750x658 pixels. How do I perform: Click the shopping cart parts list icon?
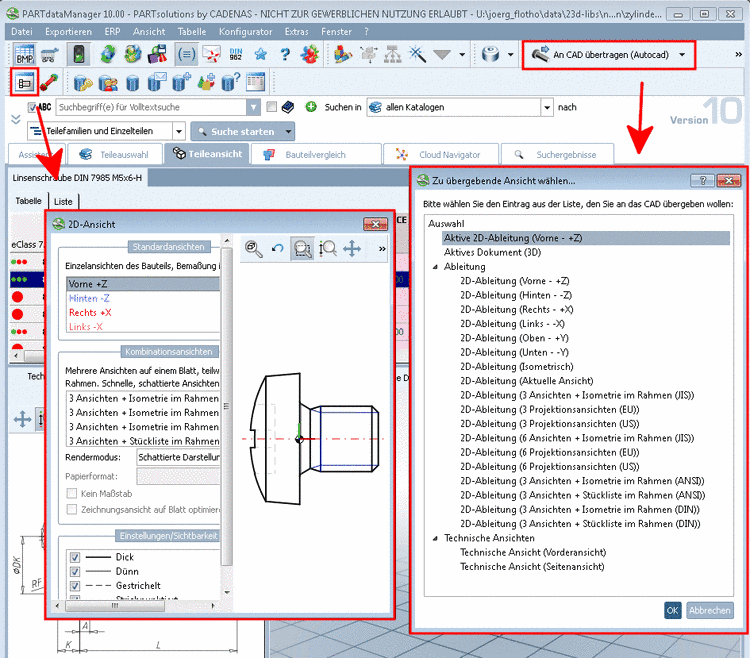50,55
